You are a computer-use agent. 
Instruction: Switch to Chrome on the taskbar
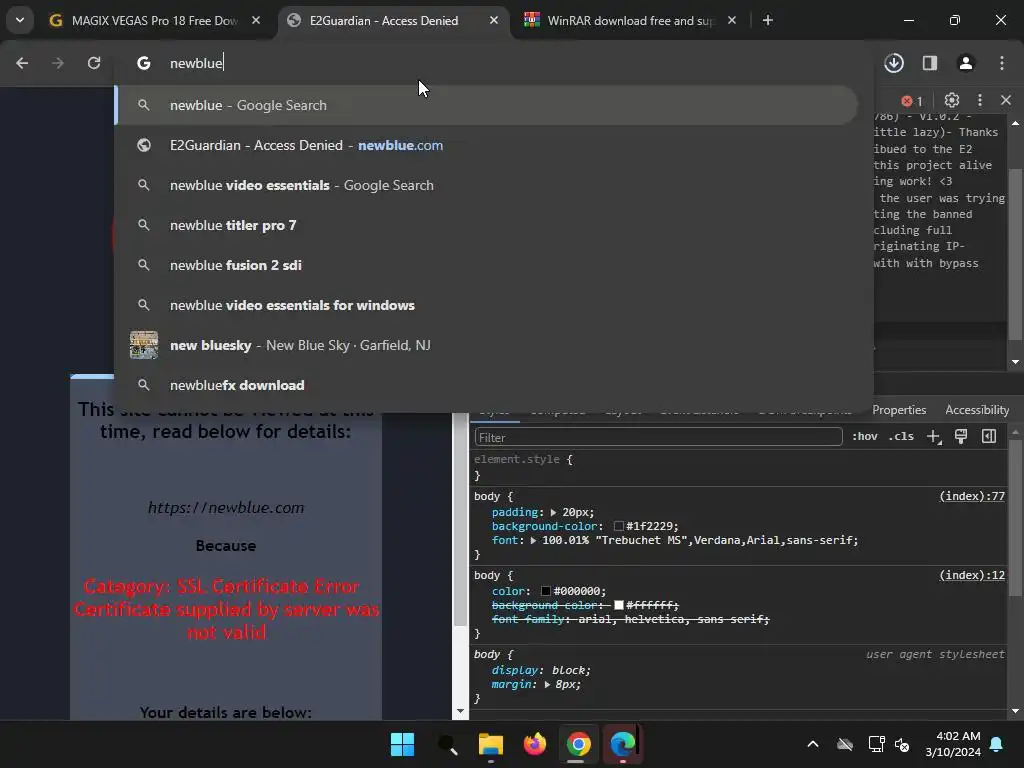[x=579, y=744]
